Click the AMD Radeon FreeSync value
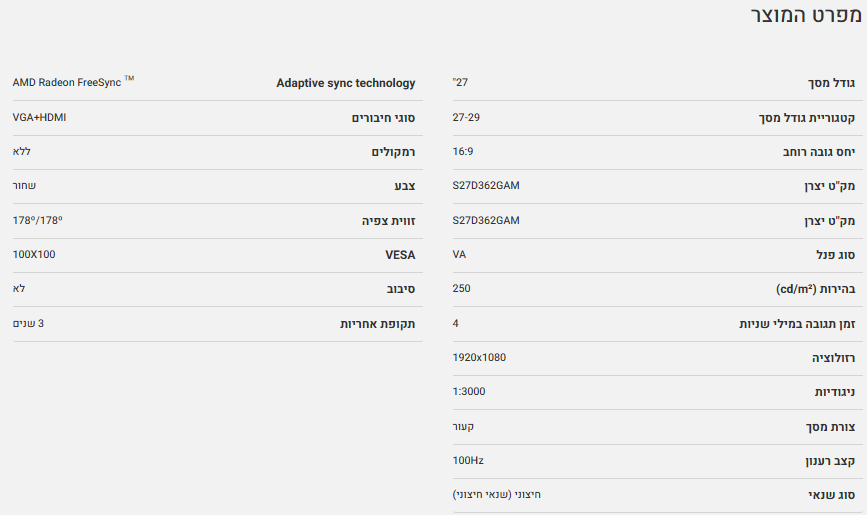Viewport: 867px width, 515px height. pyautogui.click(x=72, y=82)
